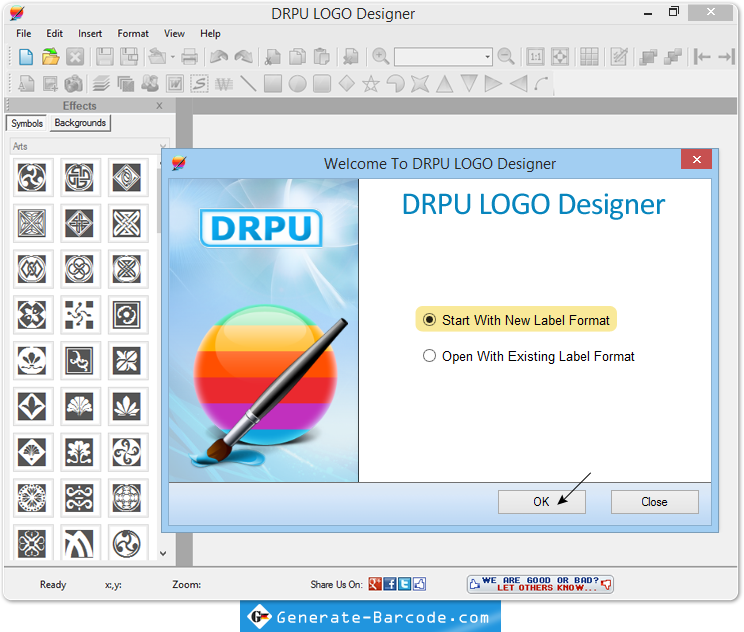Click the Zoom In magnifier icon
The width and height of the screenshot is (744, 632).
[380, 57]
